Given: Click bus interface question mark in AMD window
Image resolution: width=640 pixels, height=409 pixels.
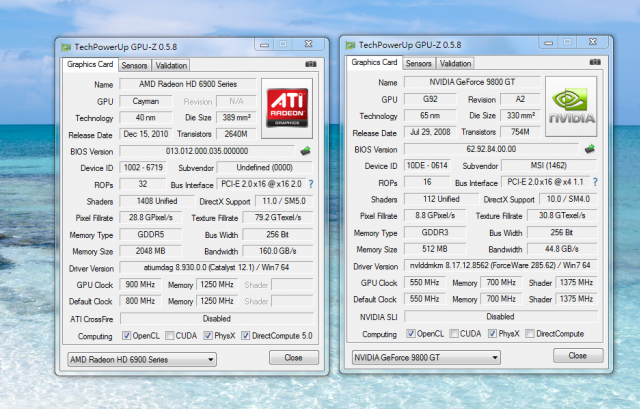Looking at the screenshot, I should point(311,184).
